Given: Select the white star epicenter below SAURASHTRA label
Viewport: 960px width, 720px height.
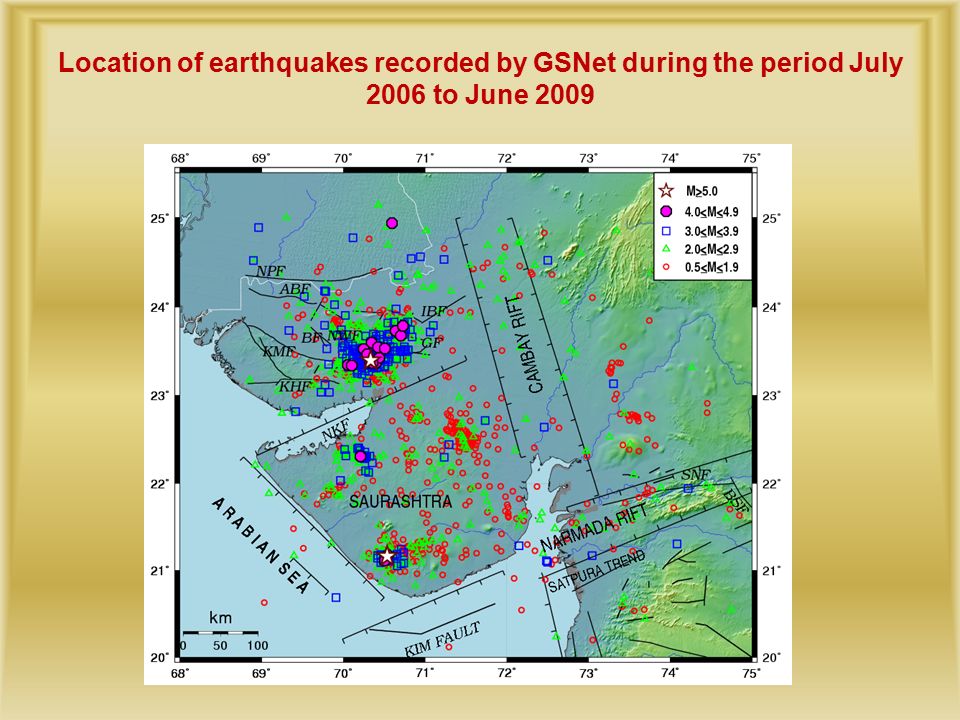Looking at the screenshot, I should (x=386, y=557).
